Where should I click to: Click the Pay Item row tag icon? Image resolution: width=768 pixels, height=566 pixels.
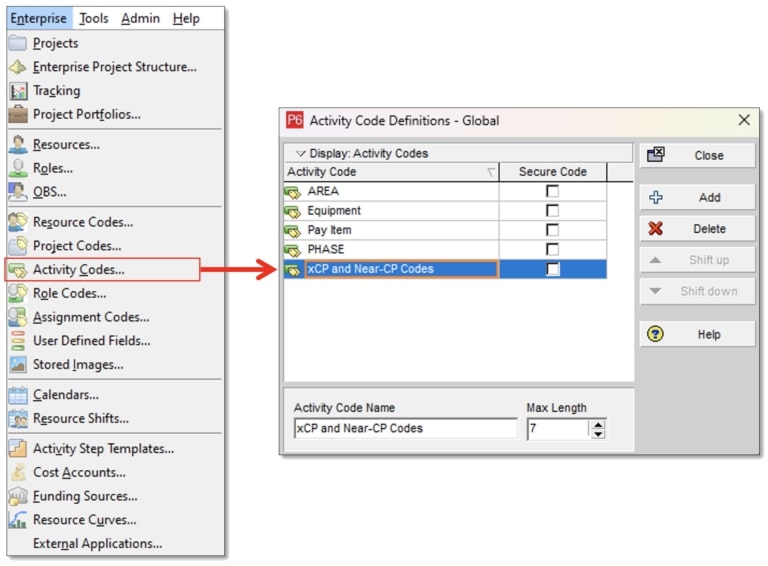point(293,231)
